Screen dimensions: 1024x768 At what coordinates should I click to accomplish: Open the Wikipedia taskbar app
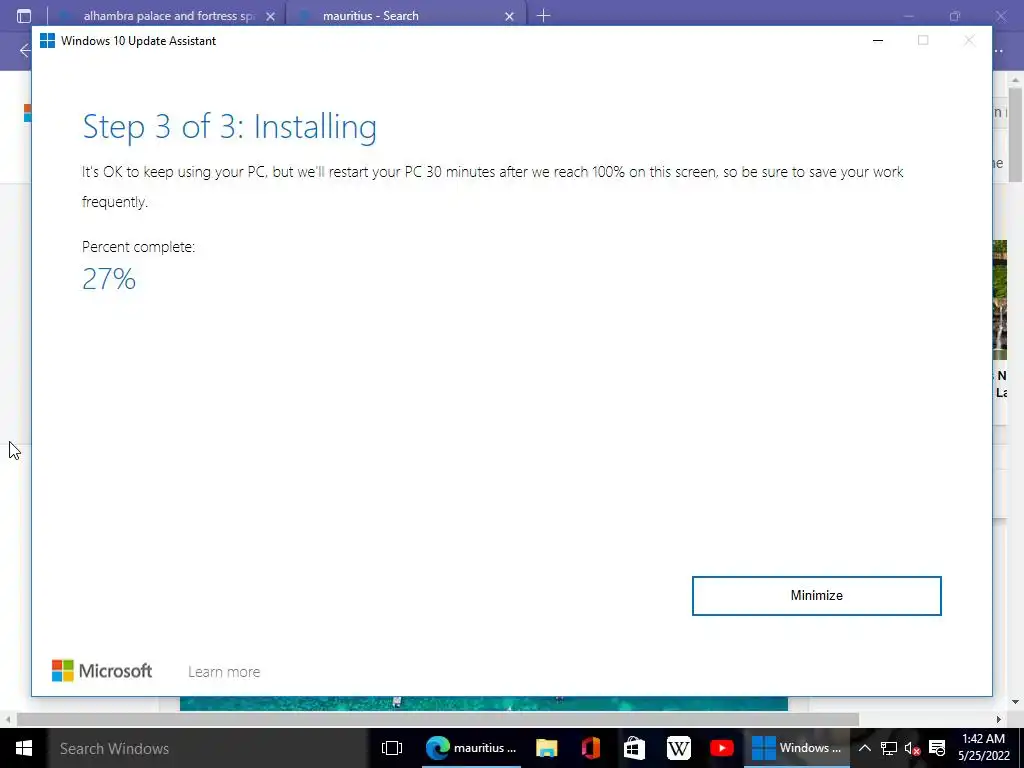point(679,748)
